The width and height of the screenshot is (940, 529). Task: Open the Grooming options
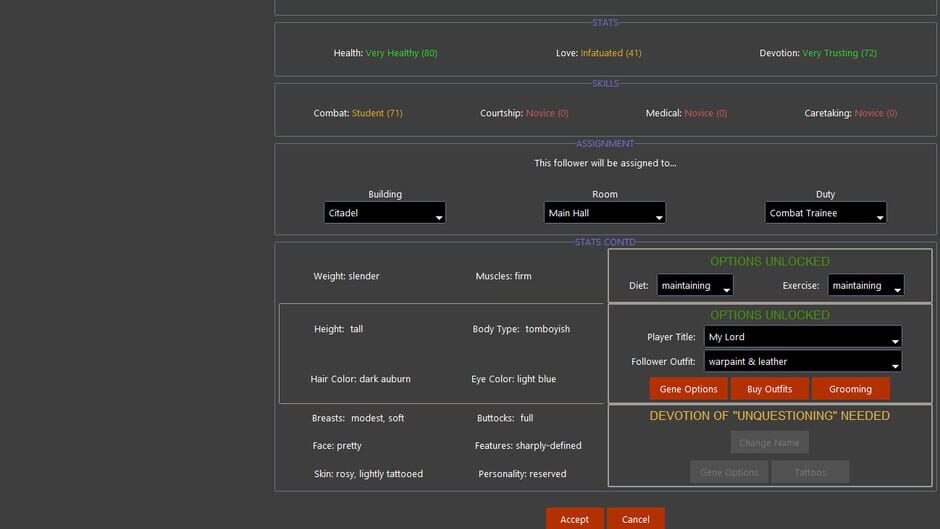coord(850,389)
